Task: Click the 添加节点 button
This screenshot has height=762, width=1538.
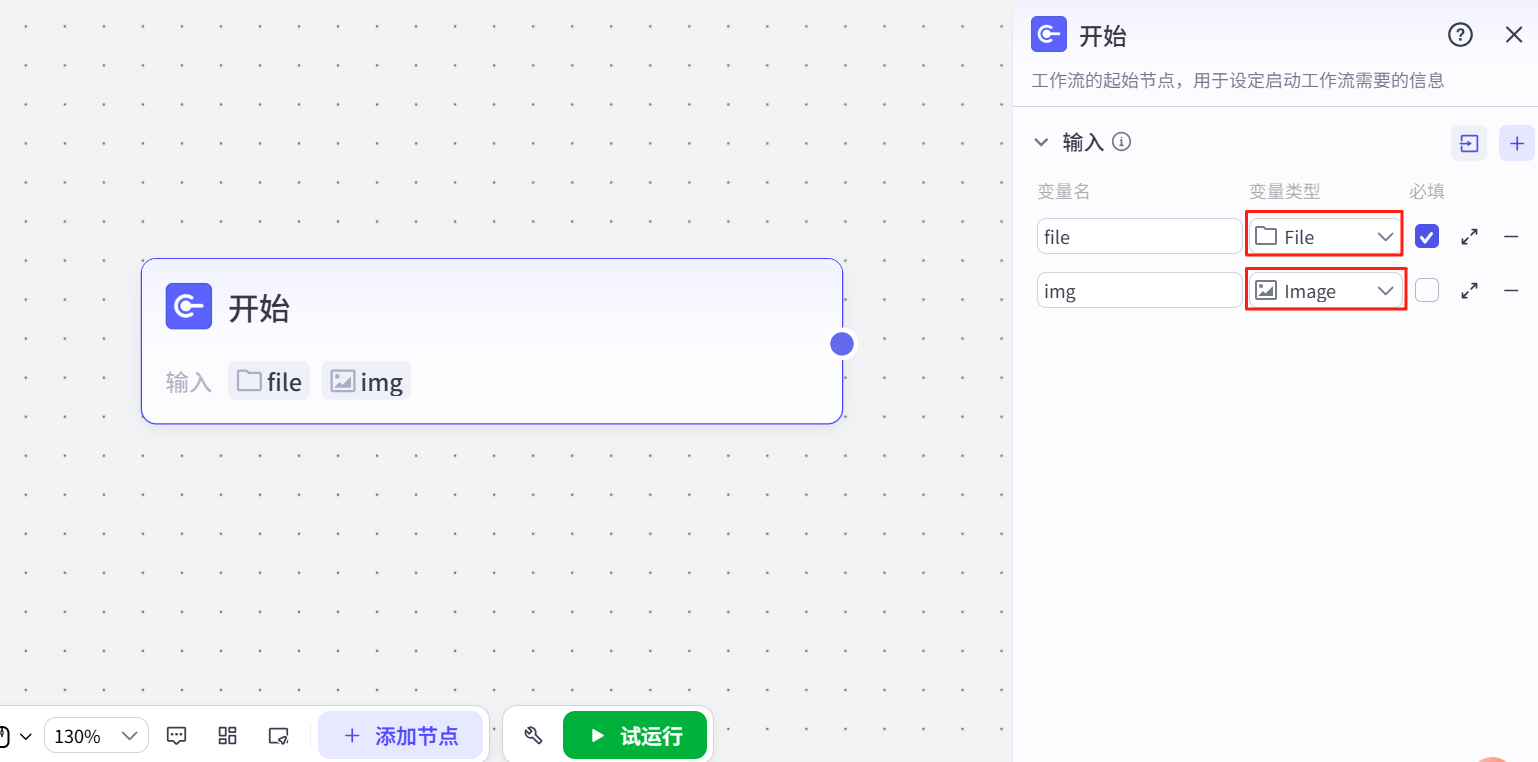Action: point(400,736)
